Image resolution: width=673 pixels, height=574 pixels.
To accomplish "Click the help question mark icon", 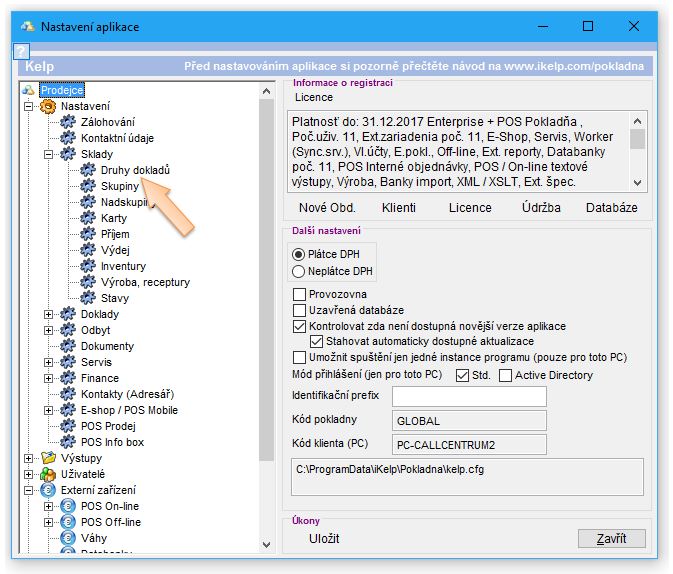I will [x=22, y=51].
